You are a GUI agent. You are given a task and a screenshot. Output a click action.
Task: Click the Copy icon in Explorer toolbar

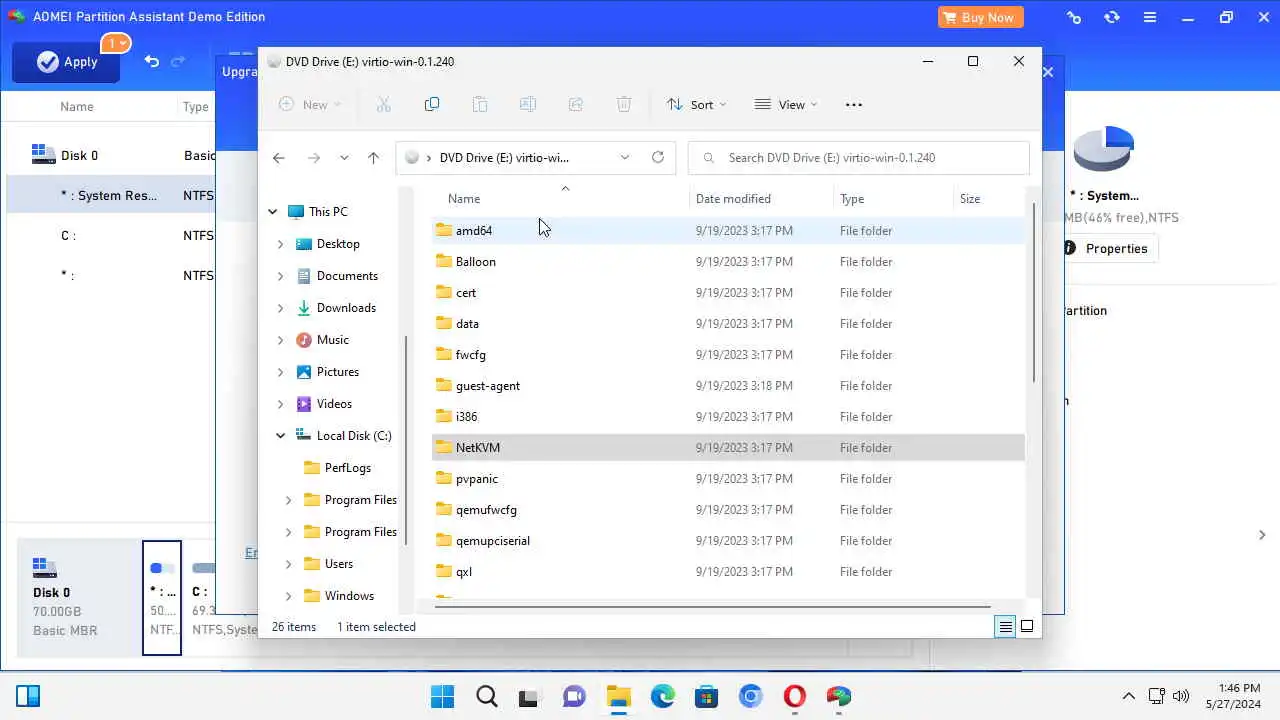[432, 104]
